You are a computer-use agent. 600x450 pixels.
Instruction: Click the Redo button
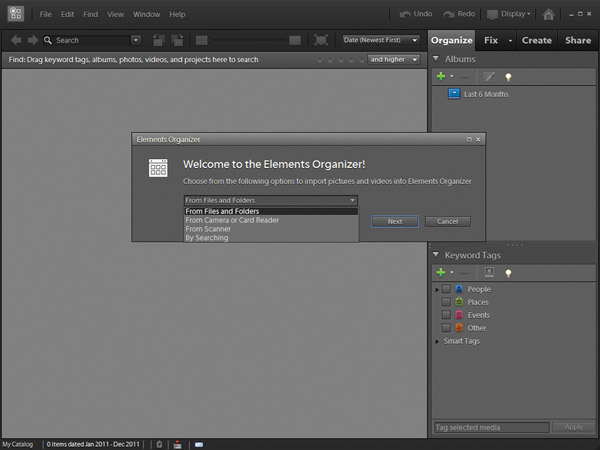(x=459, y=14)
